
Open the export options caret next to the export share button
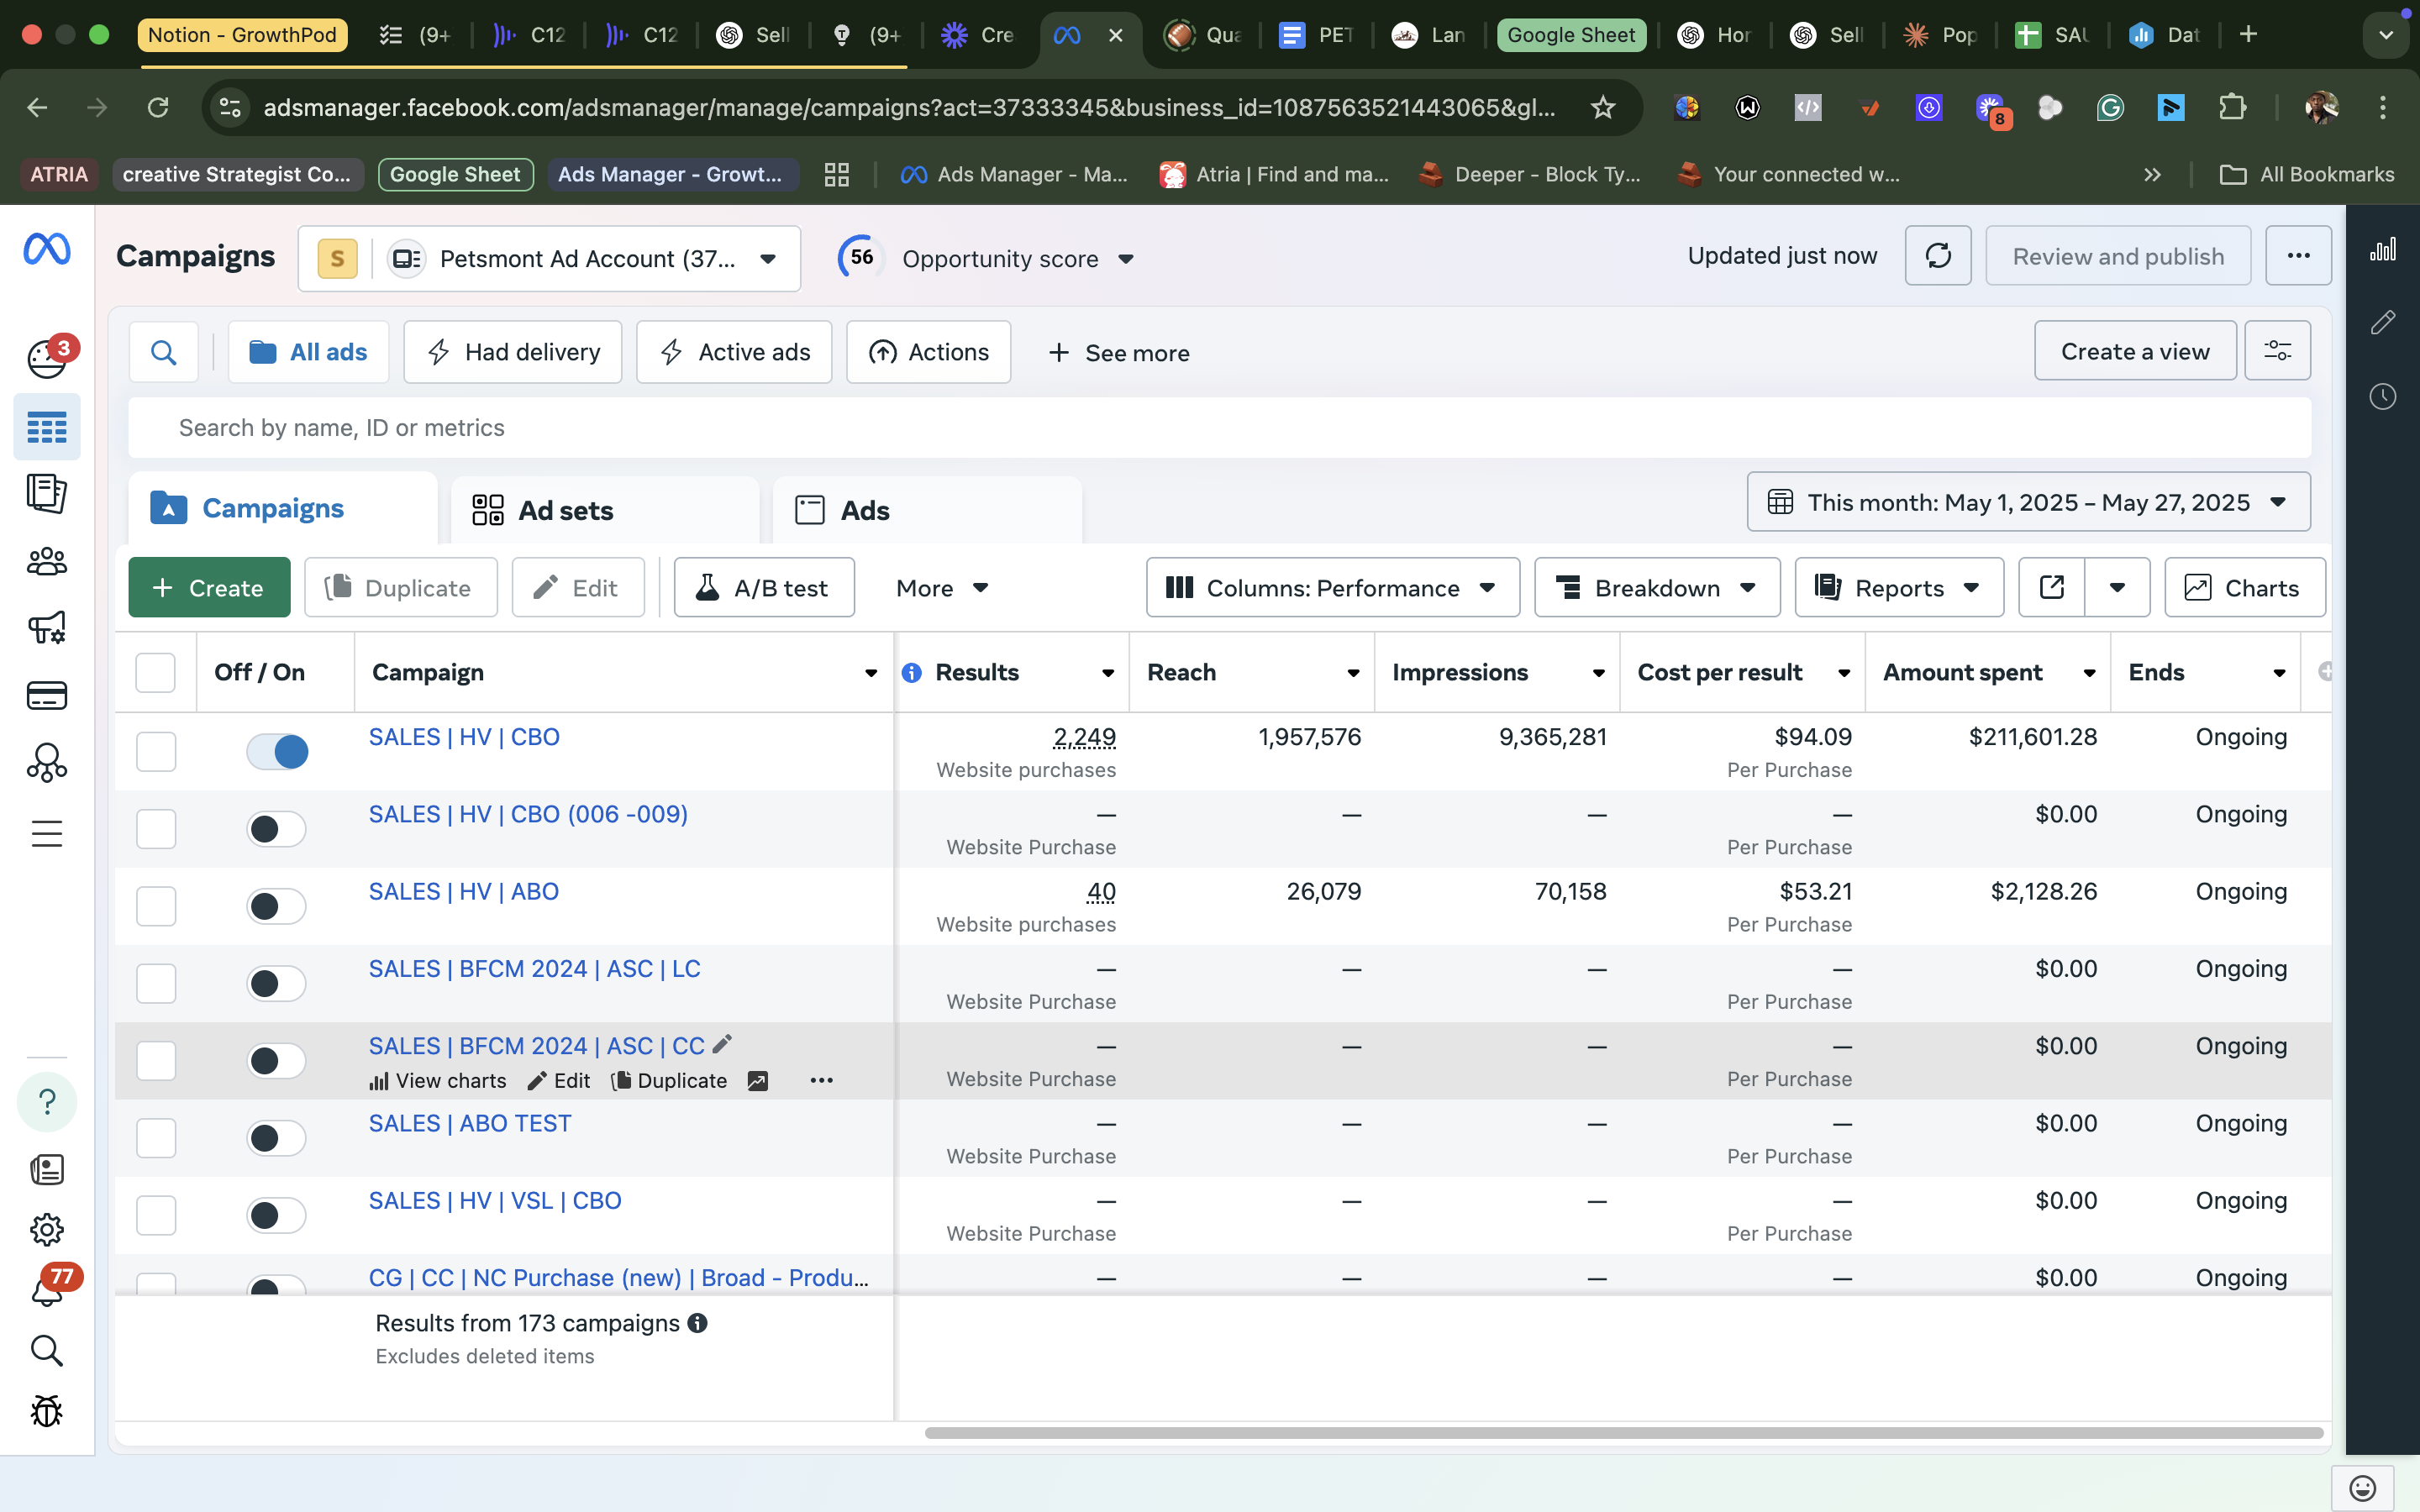pos(2117,588)
